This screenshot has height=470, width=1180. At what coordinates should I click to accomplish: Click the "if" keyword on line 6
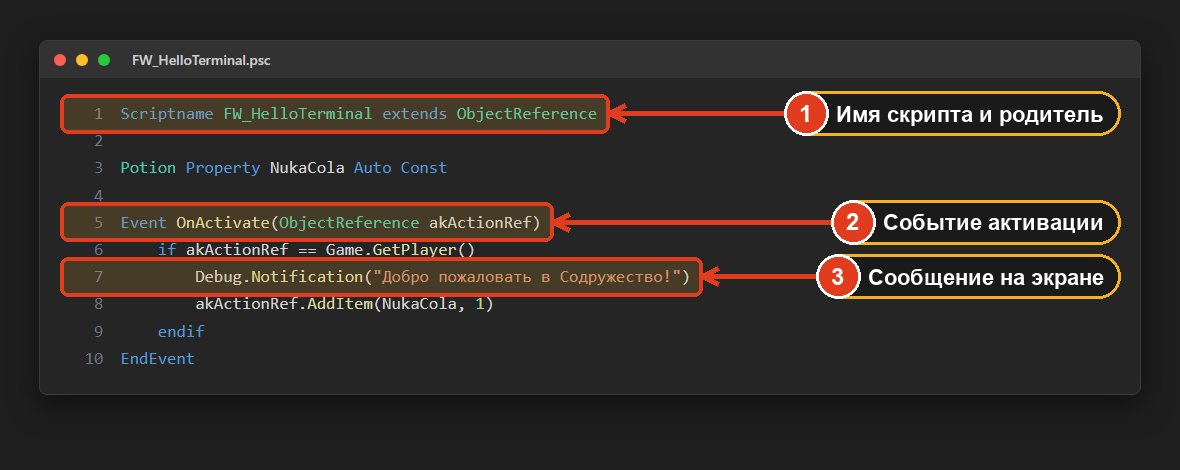point(167,250)
